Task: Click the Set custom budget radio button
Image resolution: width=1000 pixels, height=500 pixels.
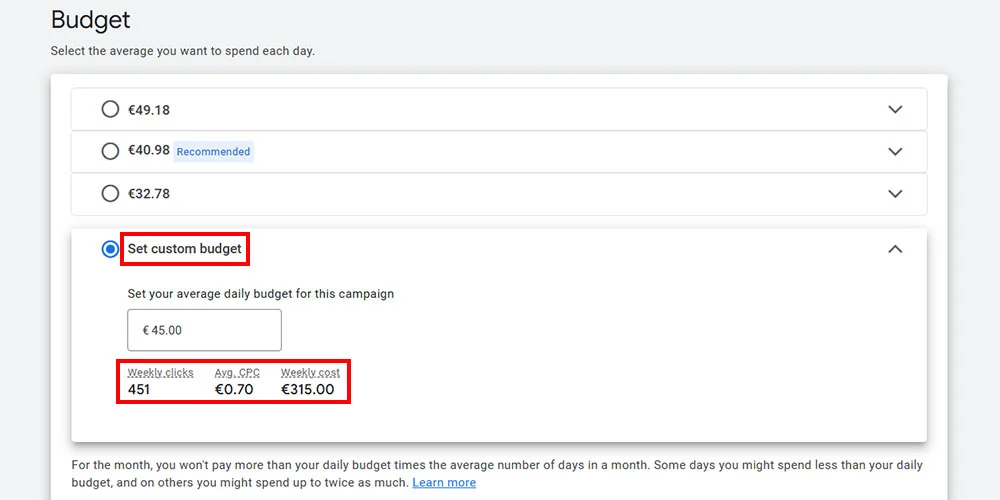Action: coord(110,249)
